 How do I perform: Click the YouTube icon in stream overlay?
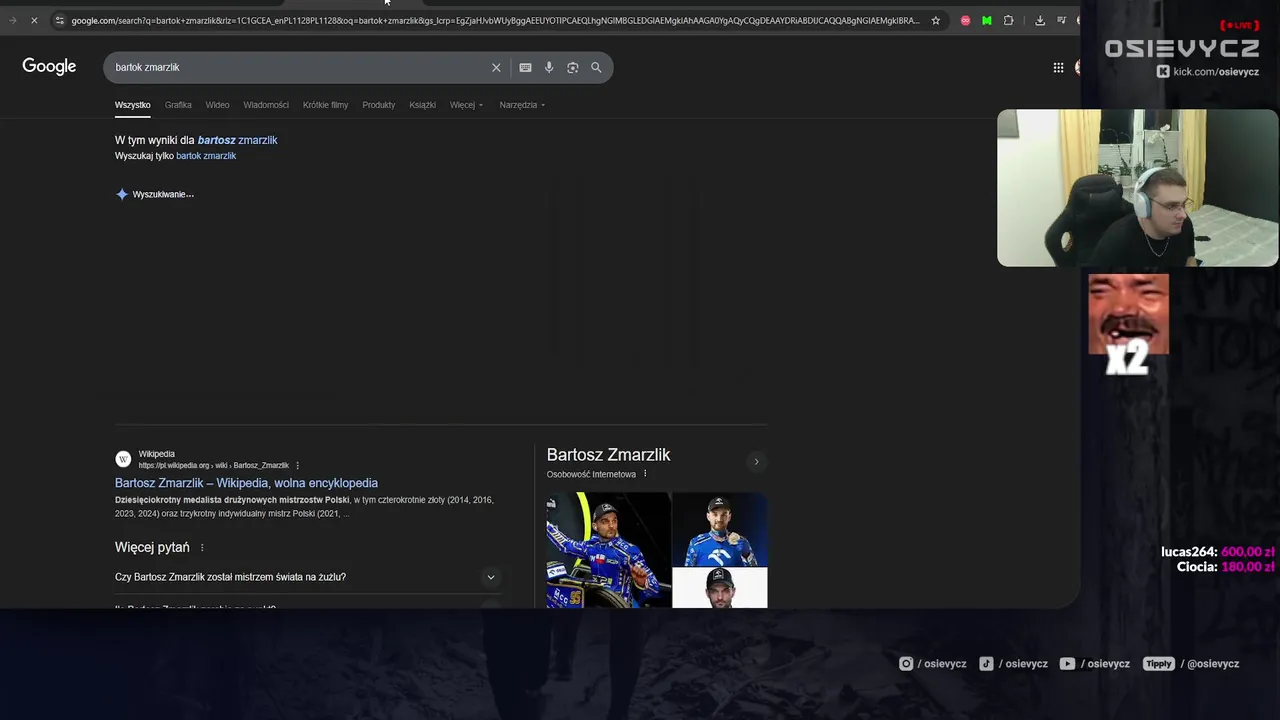click(x=1068, y=663)
